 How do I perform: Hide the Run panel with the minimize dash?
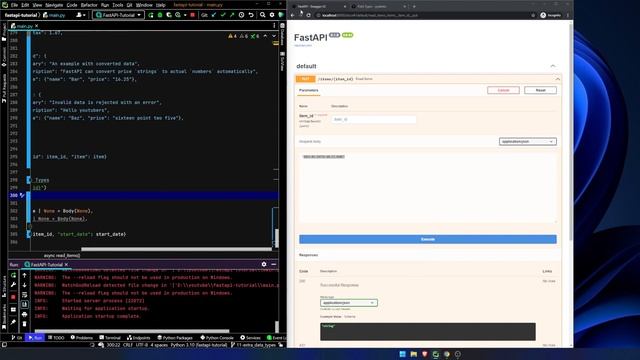273,264
